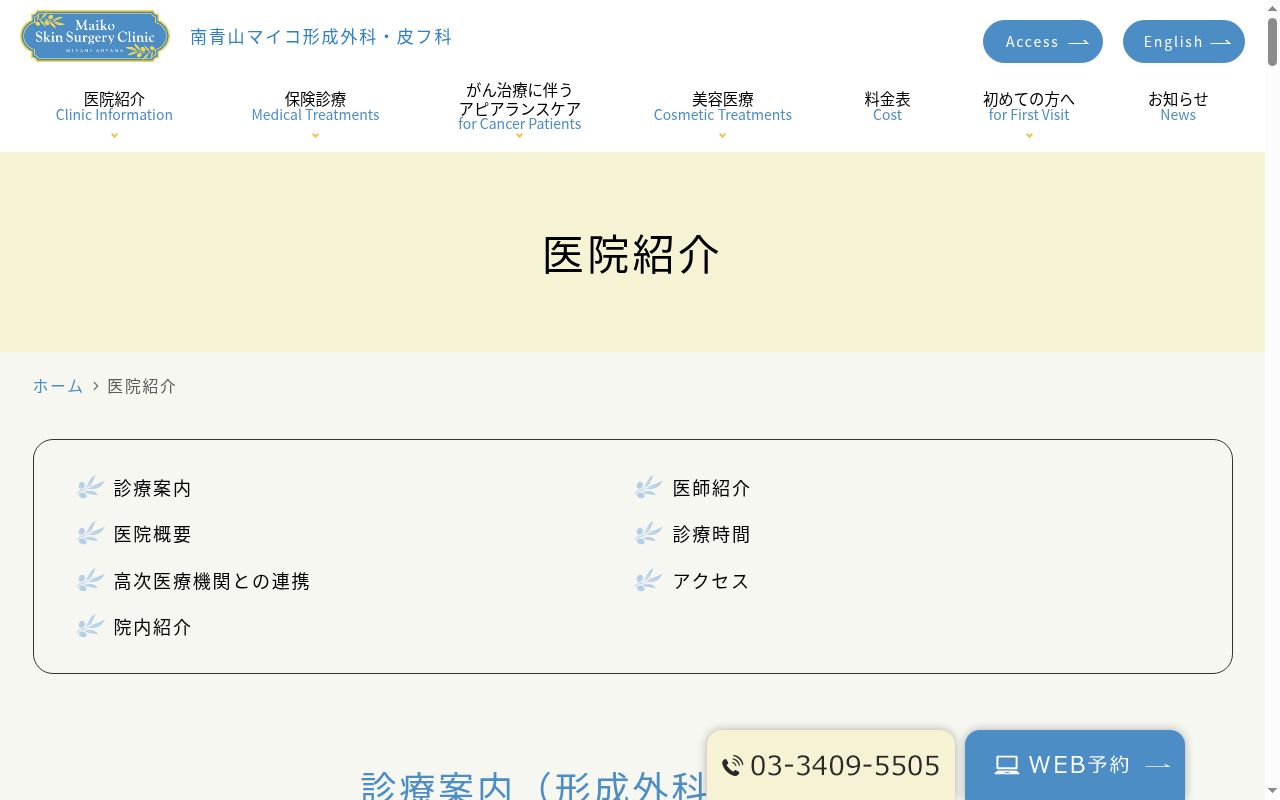The image size is (1280, 800).
Task: Click the WEB予約 reservation button
Action: click(1075, 765)
